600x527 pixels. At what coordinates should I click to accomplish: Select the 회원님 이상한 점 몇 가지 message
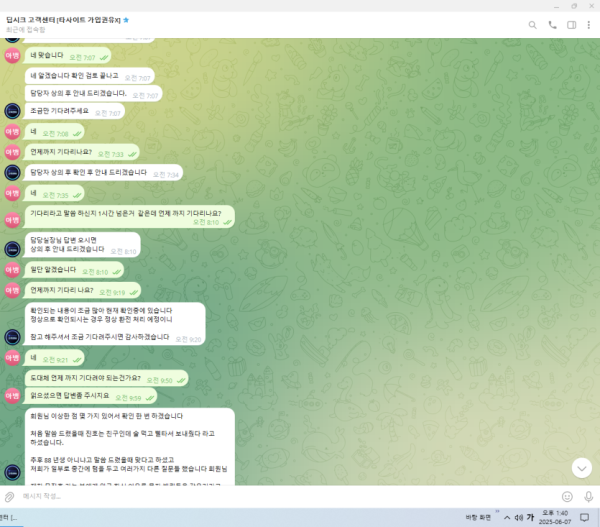tap(130, 447)
